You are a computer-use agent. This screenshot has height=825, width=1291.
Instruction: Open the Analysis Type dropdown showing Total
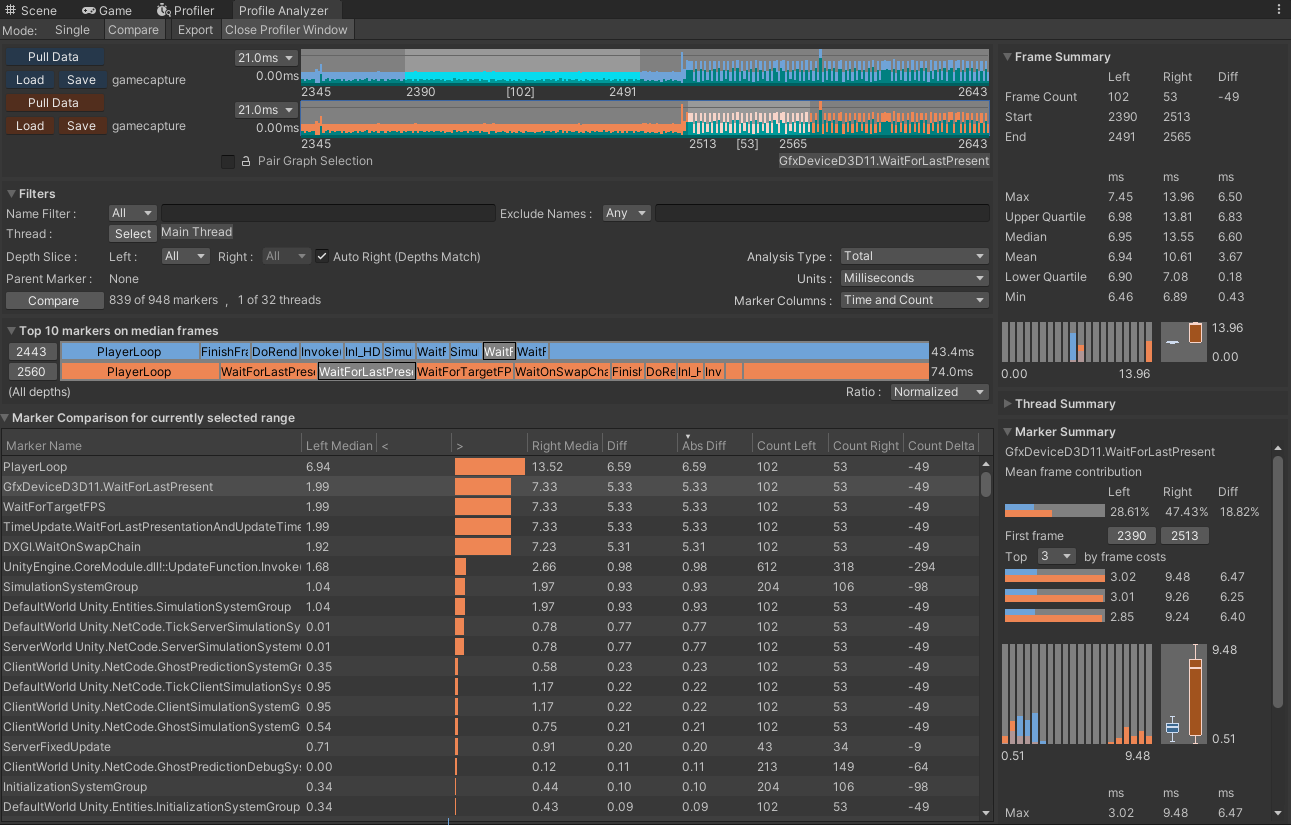coord(913,256)
